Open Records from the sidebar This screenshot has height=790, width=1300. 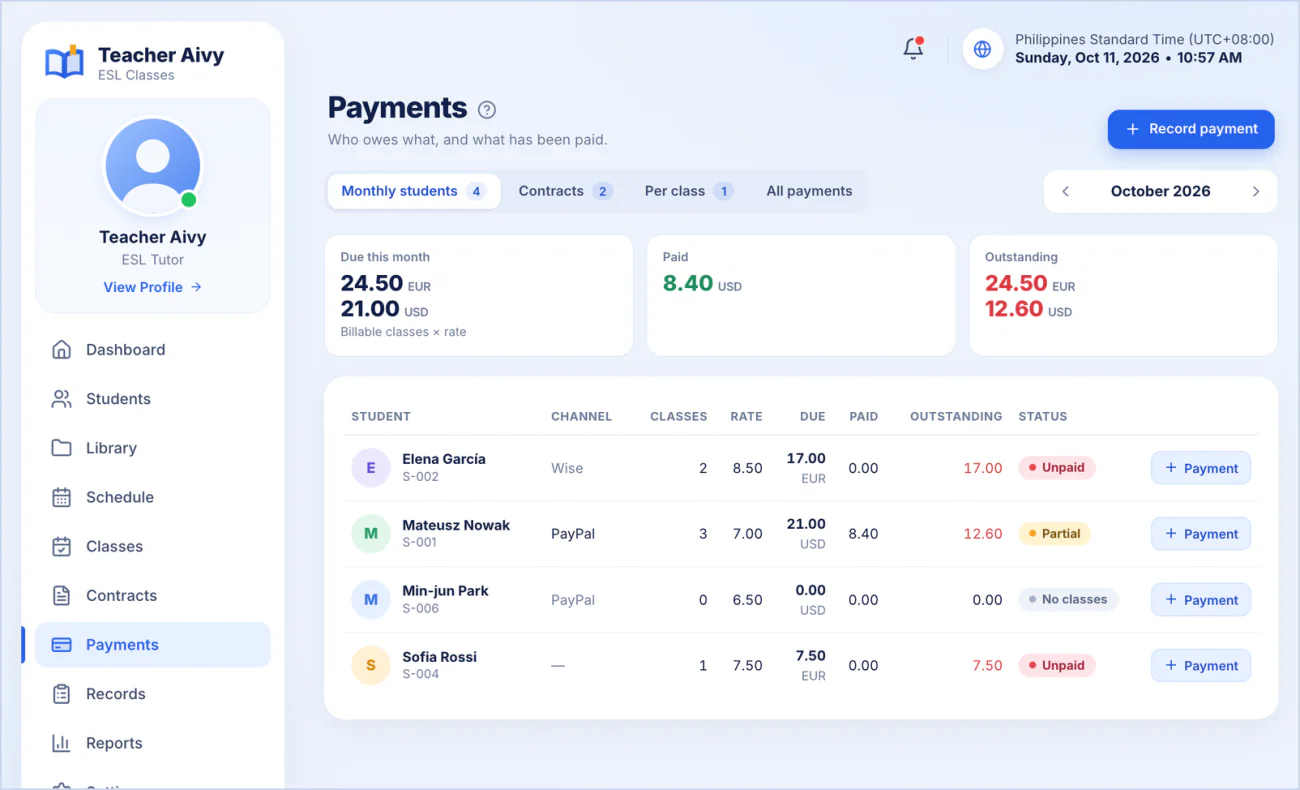[x=153, y=694]
